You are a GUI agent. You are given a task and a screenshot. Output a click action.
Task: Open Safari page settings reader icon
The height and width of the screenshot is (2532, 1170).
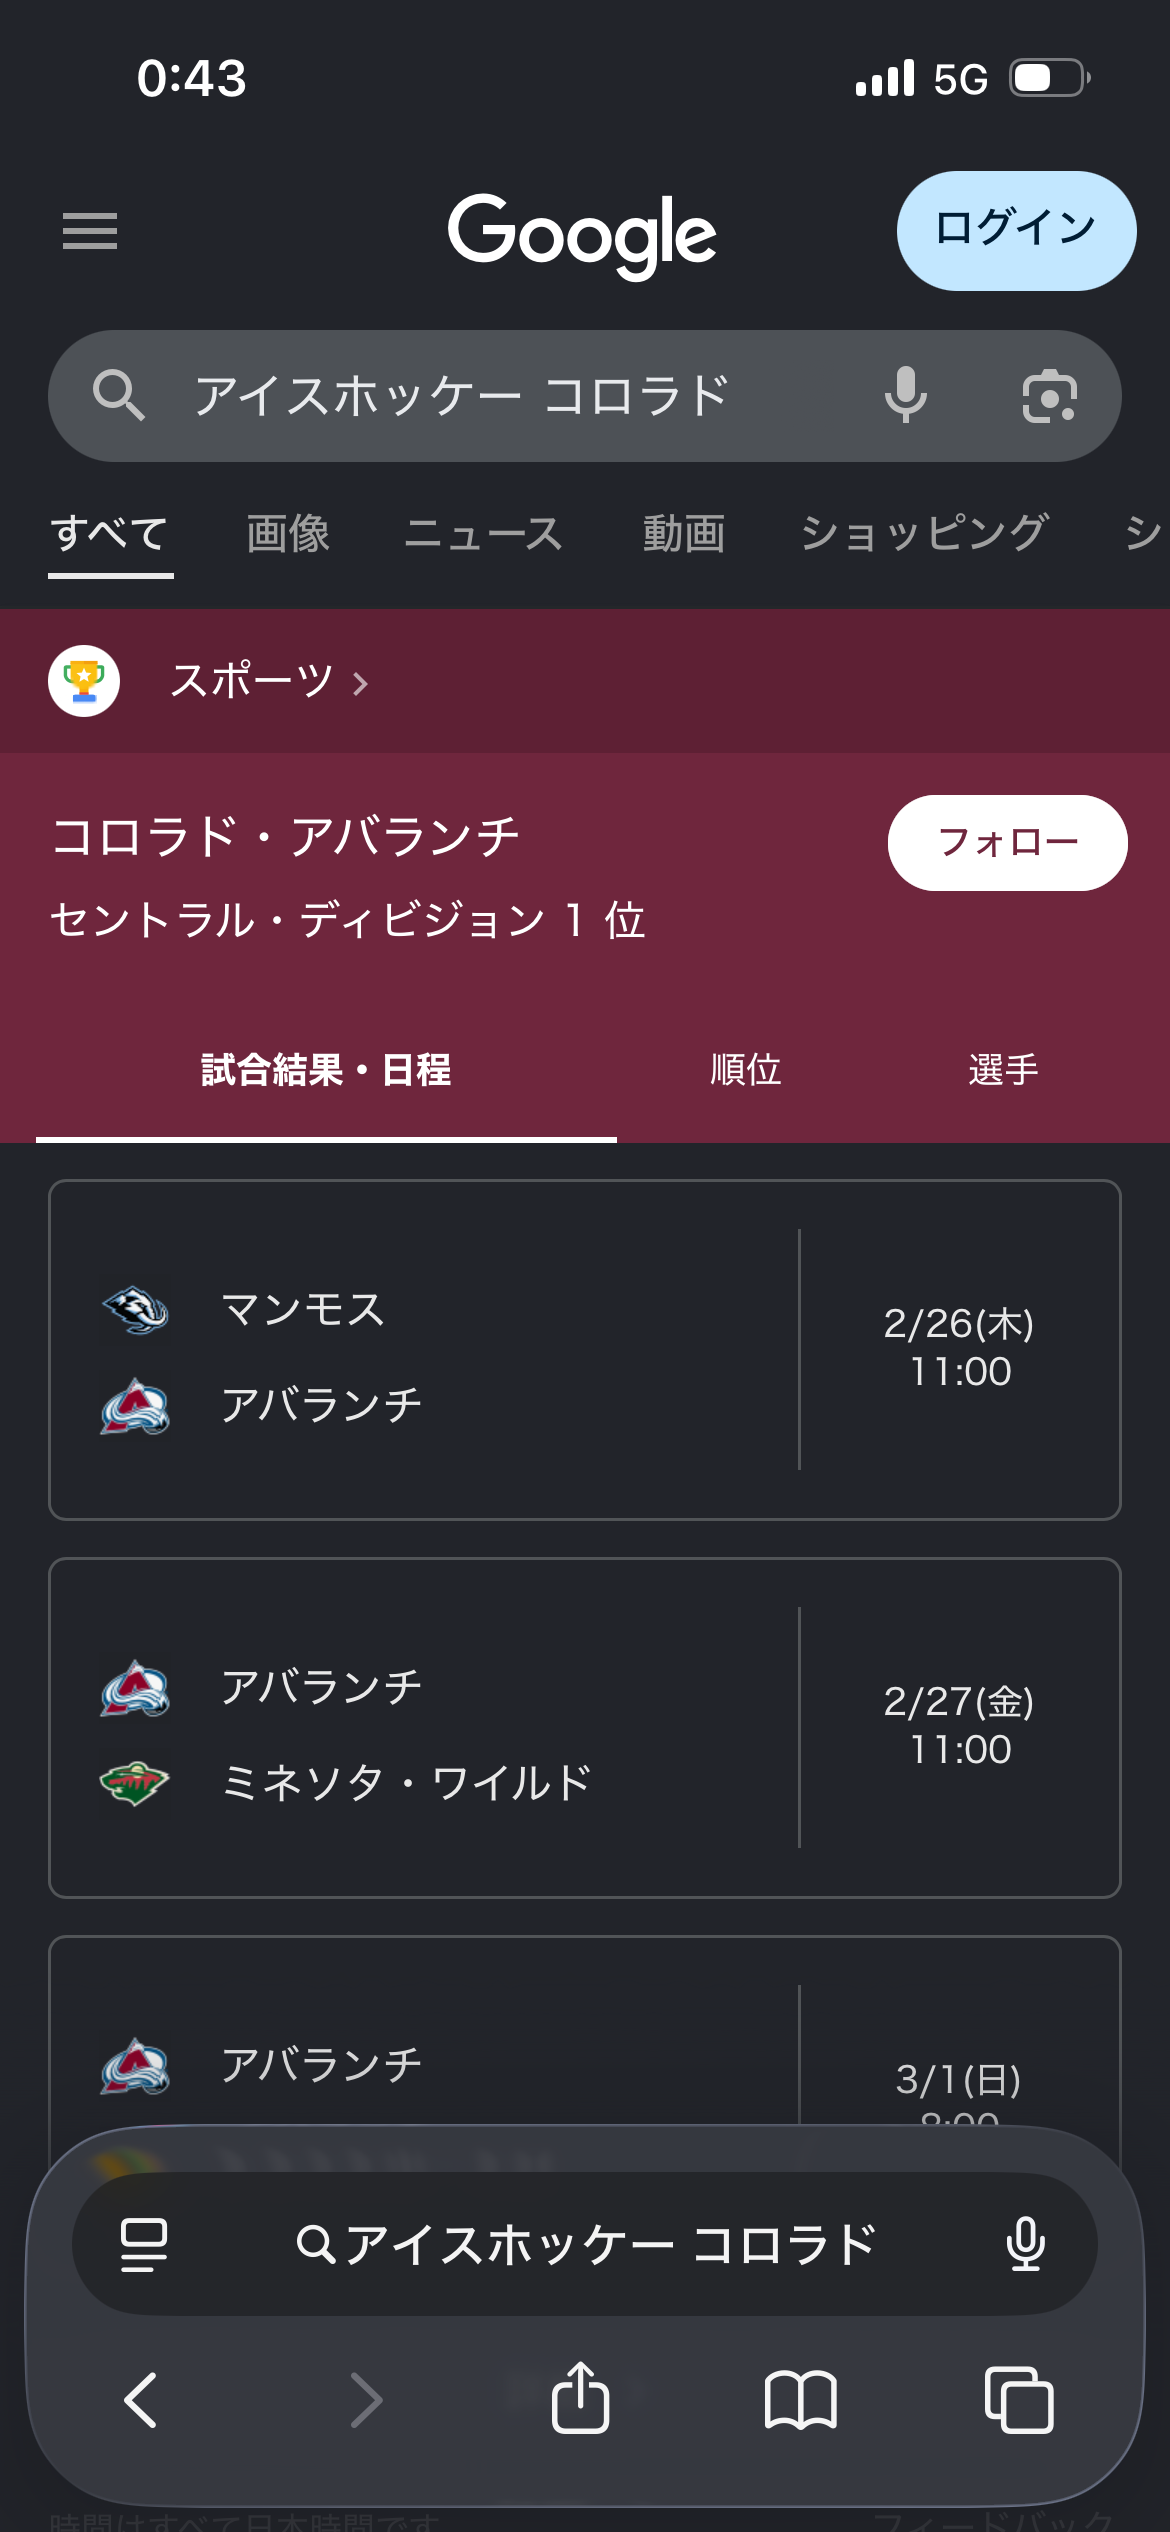click(x=143, y=2244)
